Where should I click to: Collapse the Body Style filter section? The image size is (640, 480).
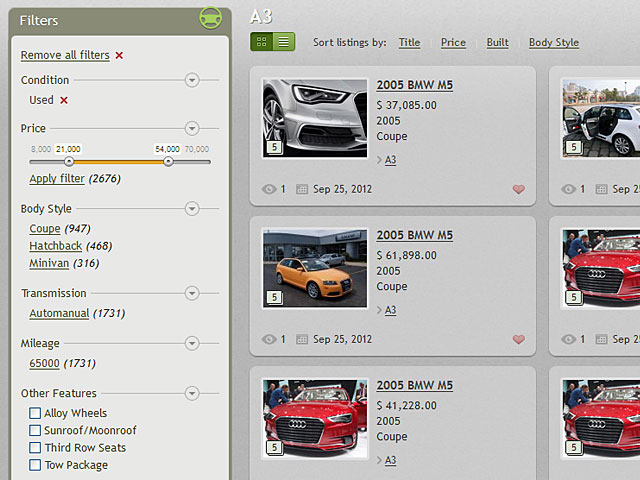click(192, 209)
